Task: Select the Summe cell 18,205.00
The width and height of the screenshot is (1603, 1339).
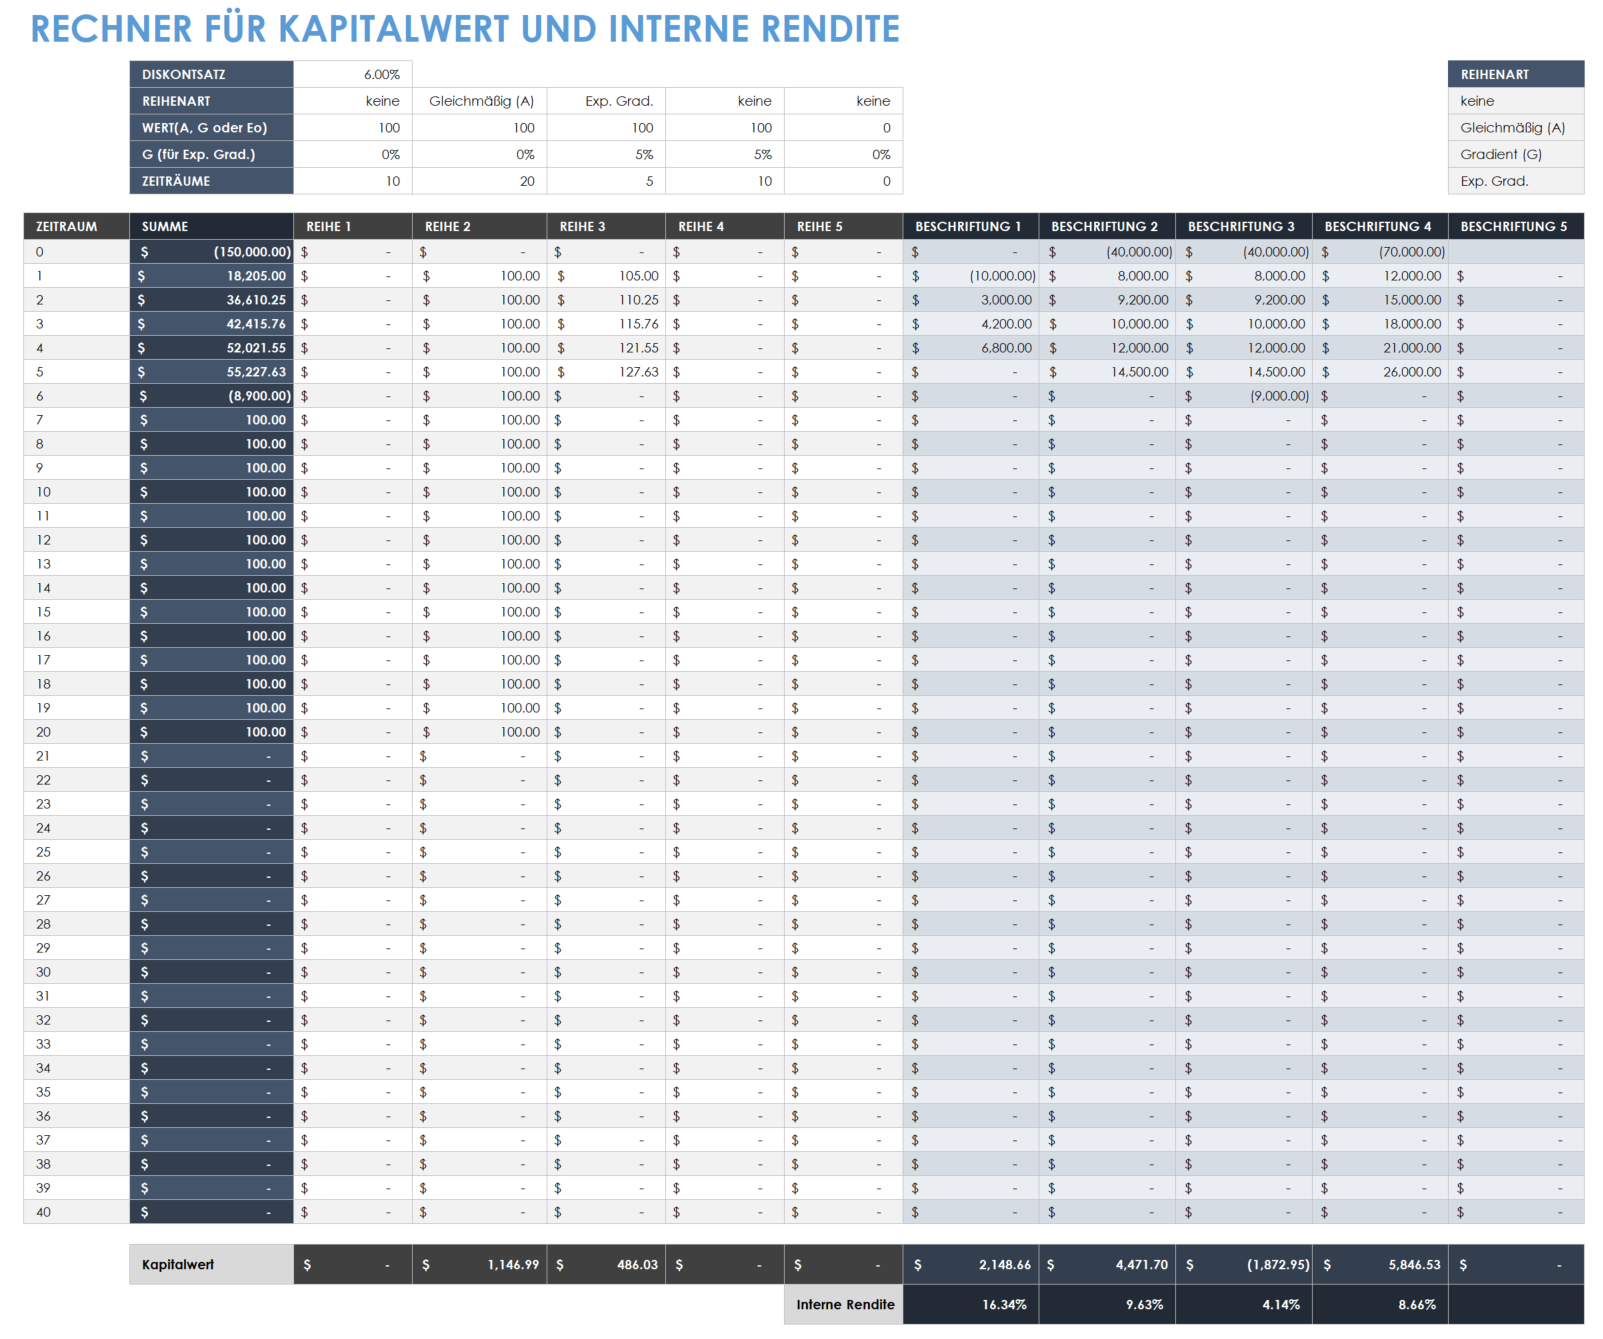Action: 211,276
